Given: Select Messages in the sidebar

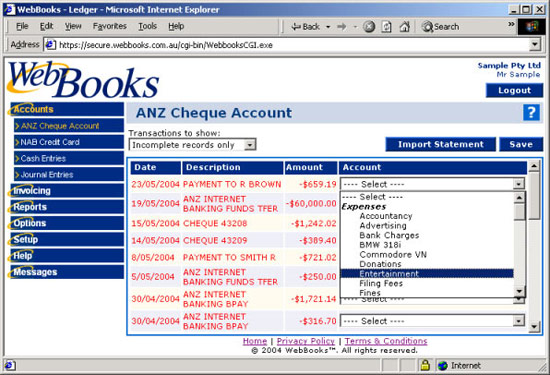Looking at the screenshot, I should point(67,272).
